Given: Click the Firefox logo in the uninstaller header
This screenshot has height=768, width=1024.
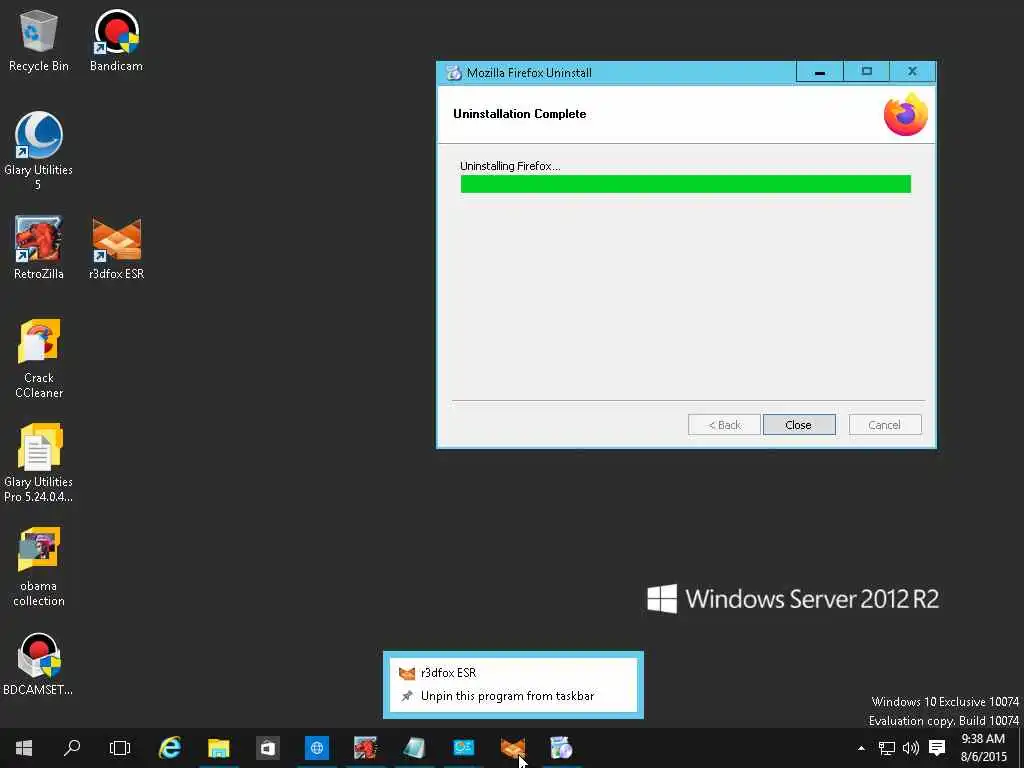Looking at the screenshot, I should pyautogui.click(x=906, y=114).
